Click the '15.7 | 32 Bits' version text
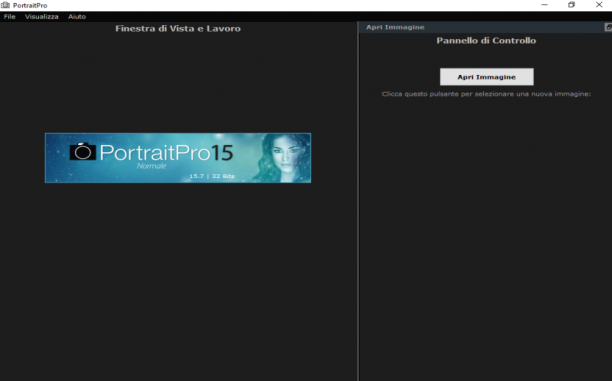Screen dimensions: 612x381 click(212, 176)
